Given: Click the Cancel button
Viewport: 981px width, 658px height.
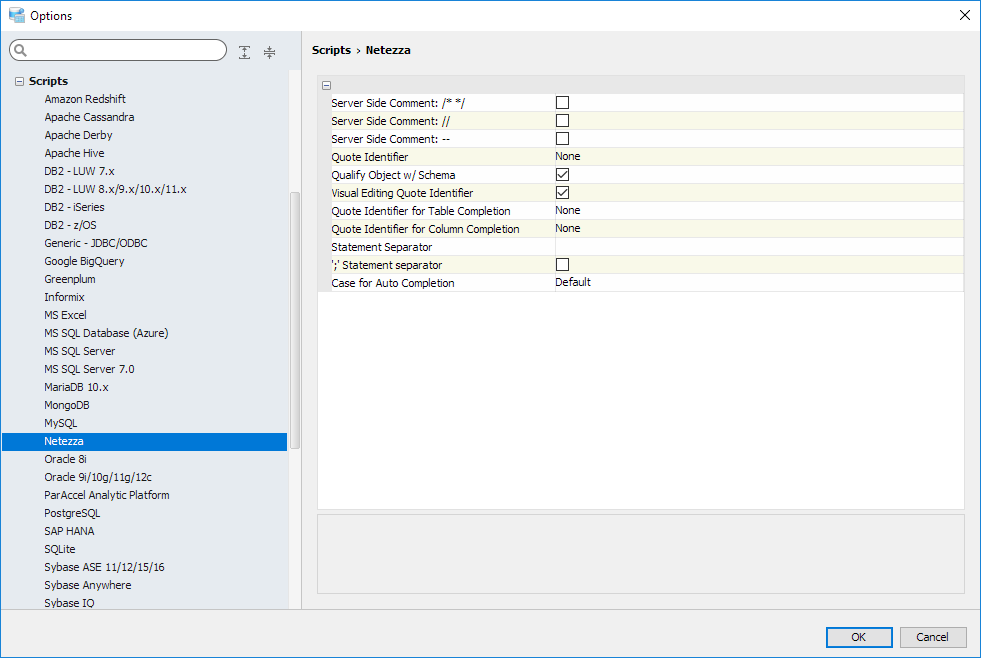Looking at the screenshot, I should [932, 637].
